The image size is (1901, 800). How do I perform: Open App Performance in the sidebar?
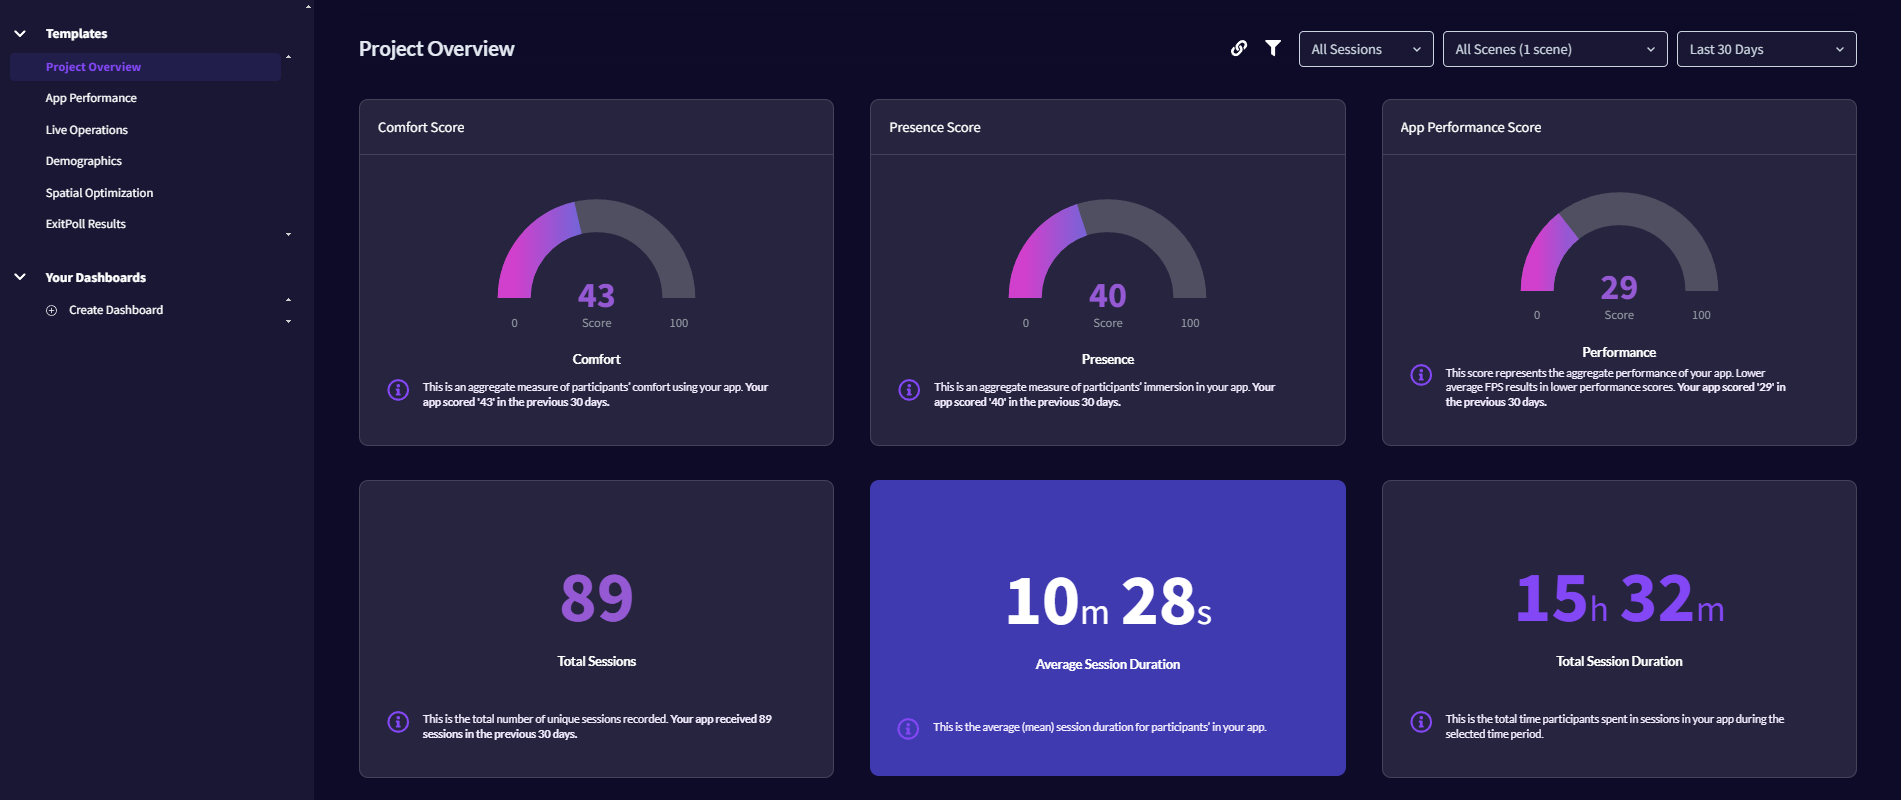(x=91, y=98)
